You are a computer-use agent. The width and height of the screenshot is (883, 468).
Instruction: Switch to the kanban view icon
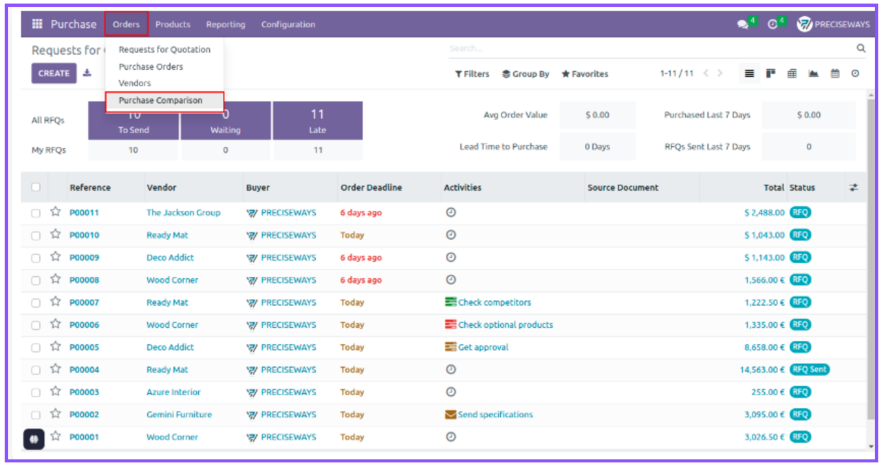(x=771, y=74)
